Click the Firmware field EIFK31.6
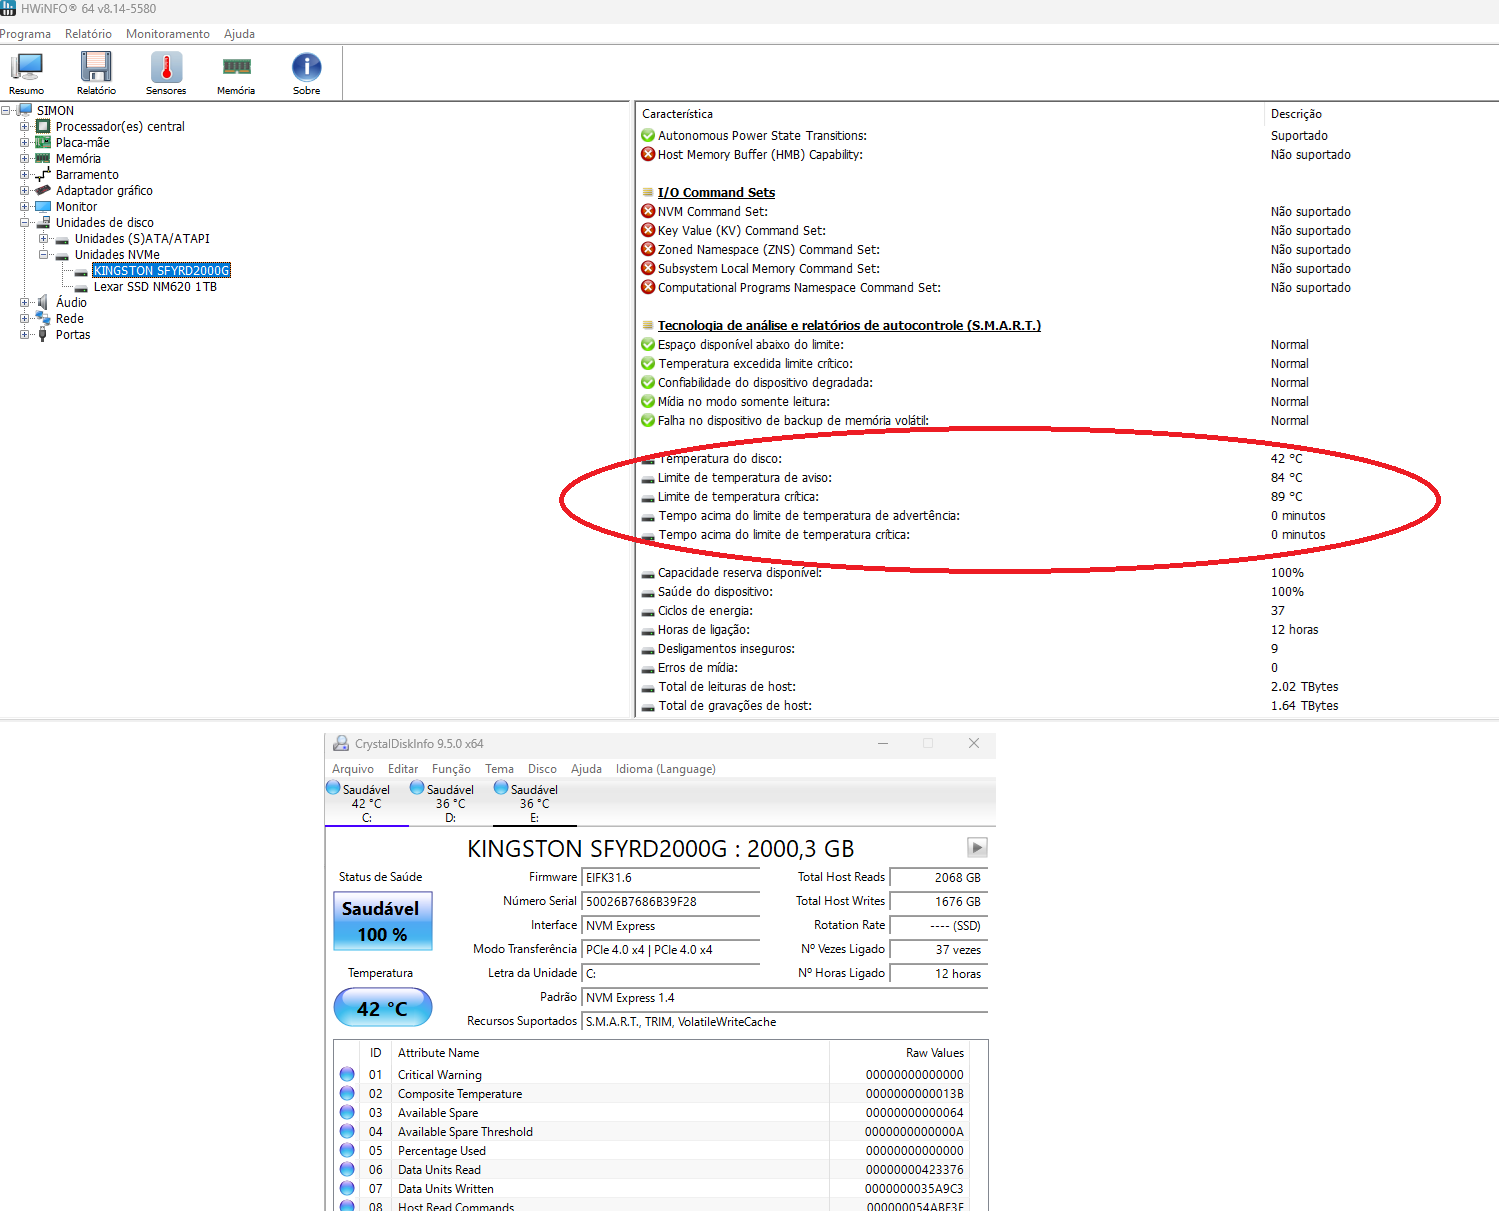This screenshot has width=1499, height=1211. [x=671, y=878]
